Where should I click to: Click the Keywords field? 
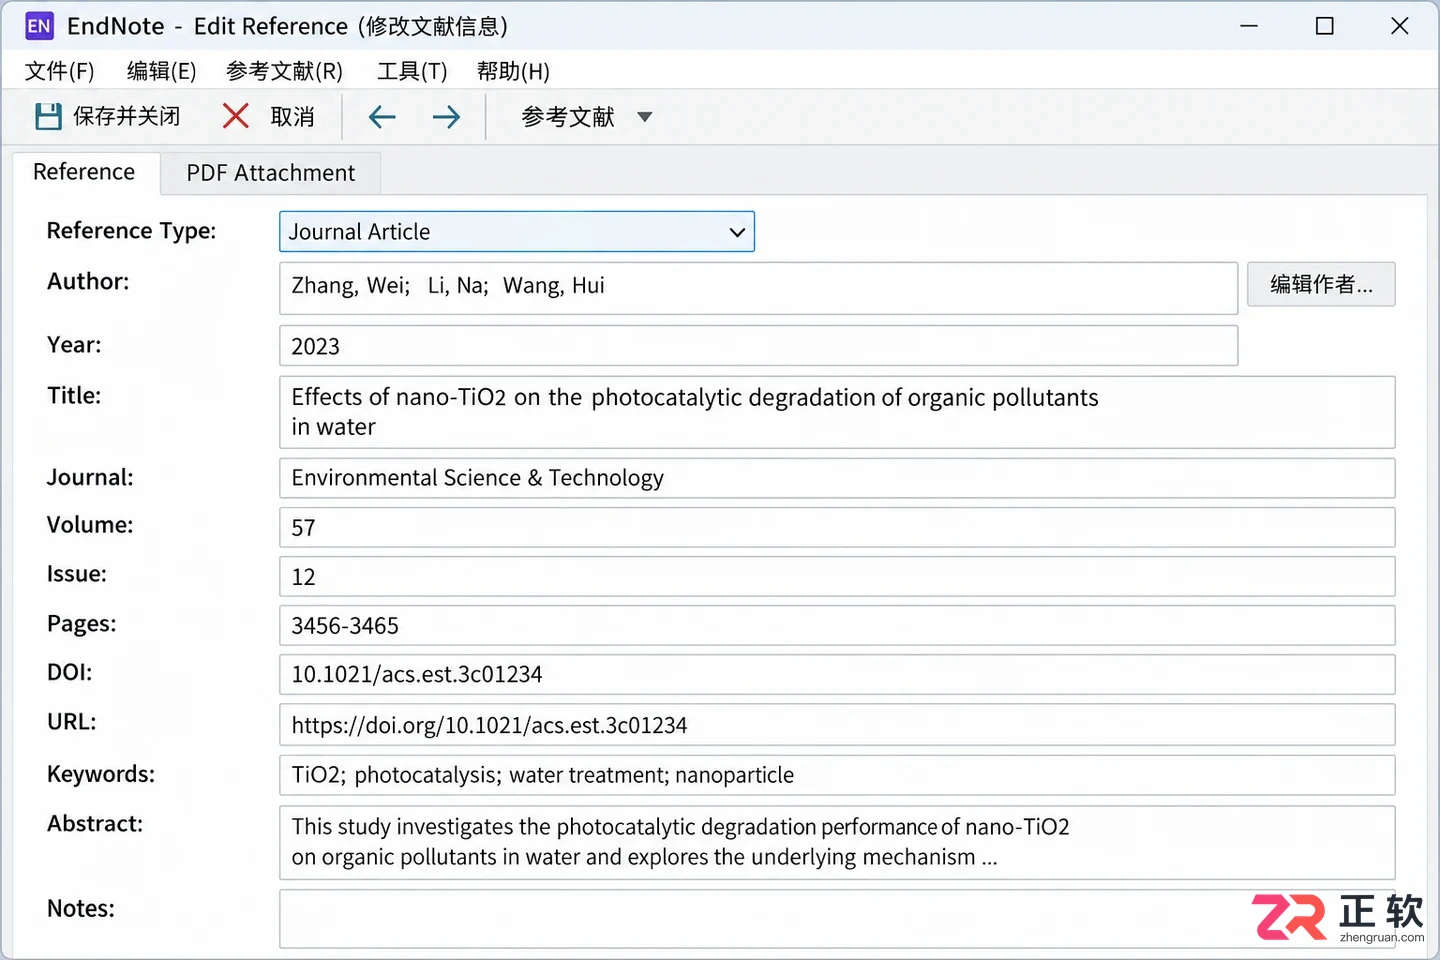pyautogui.click(x=837, y=775)
